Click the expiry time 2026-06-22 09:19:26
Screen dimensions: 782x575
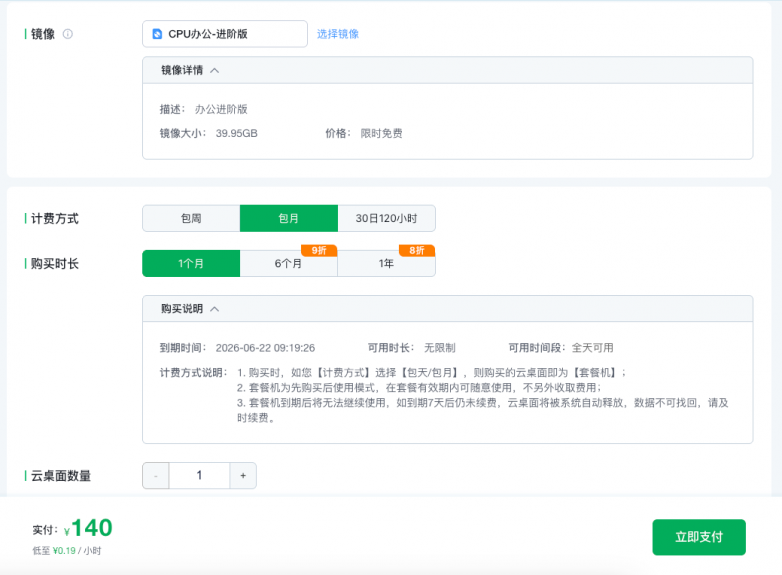tap(265, 348)
